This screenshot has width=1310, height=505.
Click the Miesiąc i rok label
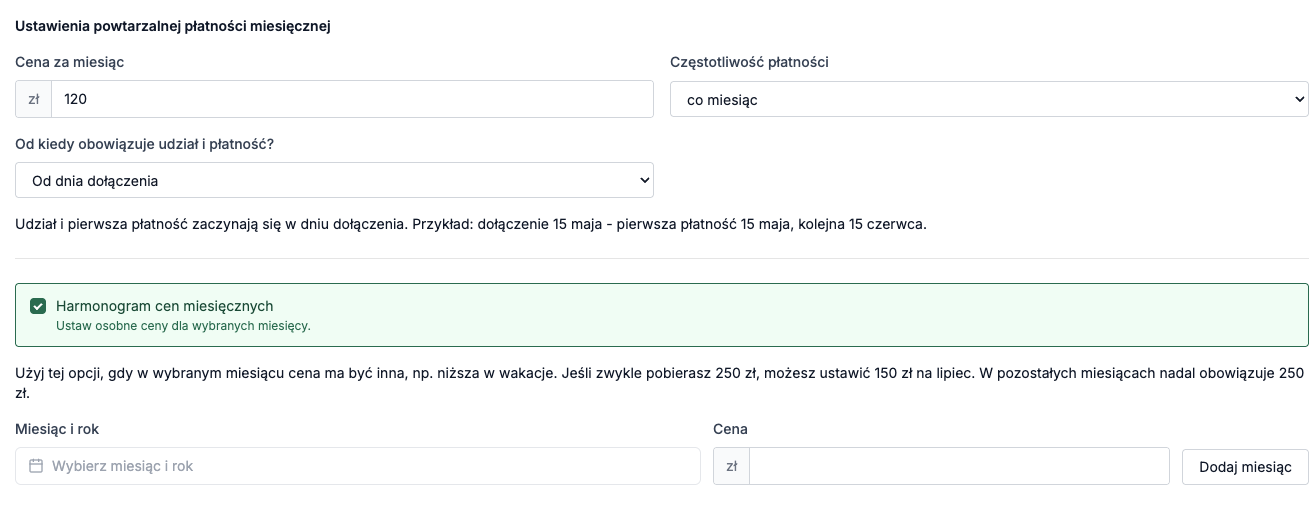pos(57,429)
